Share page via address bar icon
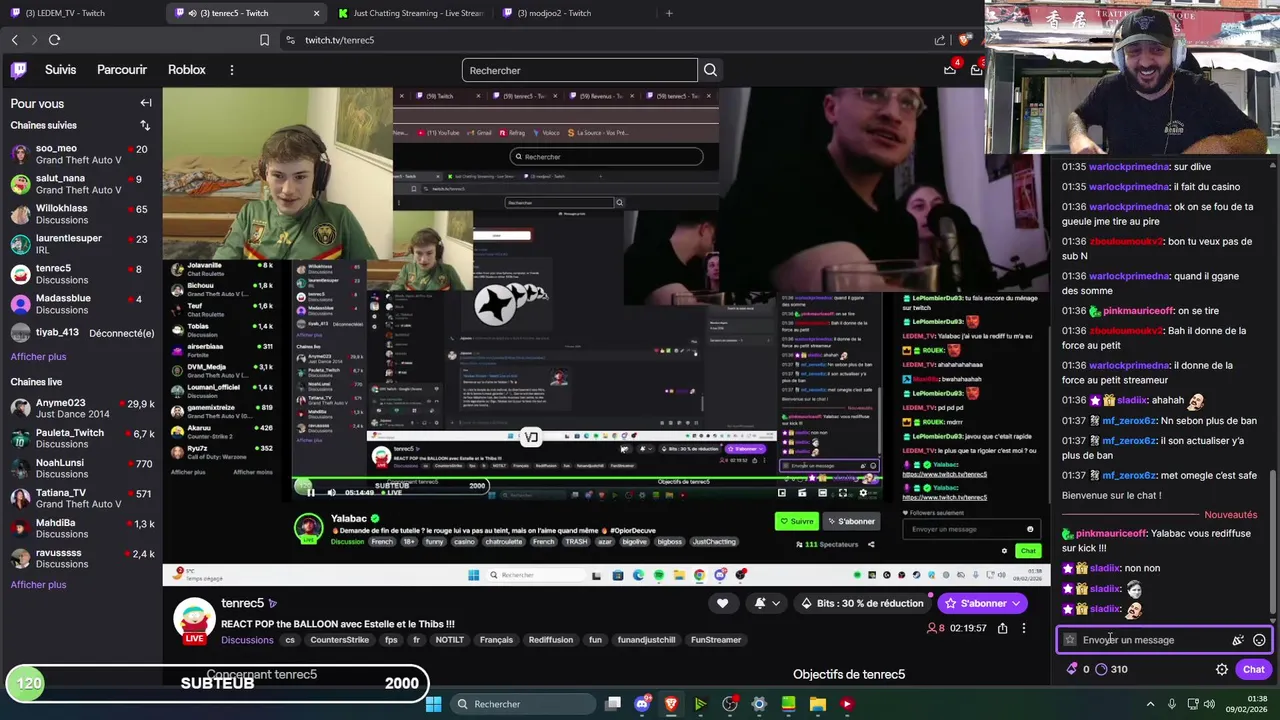Image resolution: width=1280 pixels, height=720 pixels. 939,40
